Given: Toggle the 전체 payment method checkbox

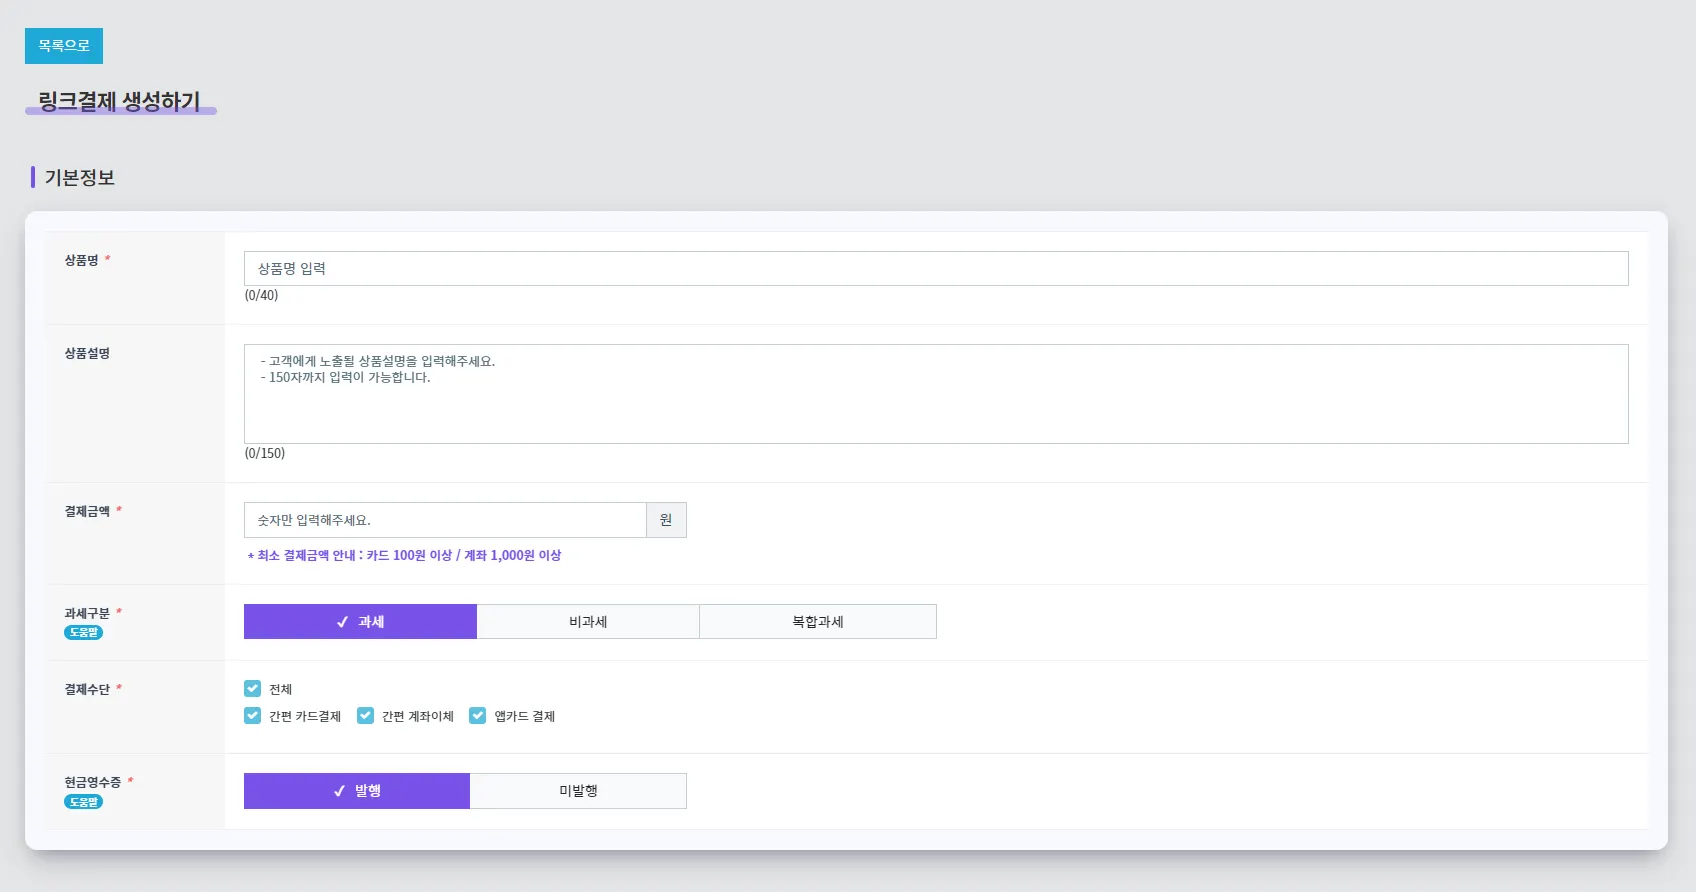Looking at the screenshot, I should (x=253, y=689).
